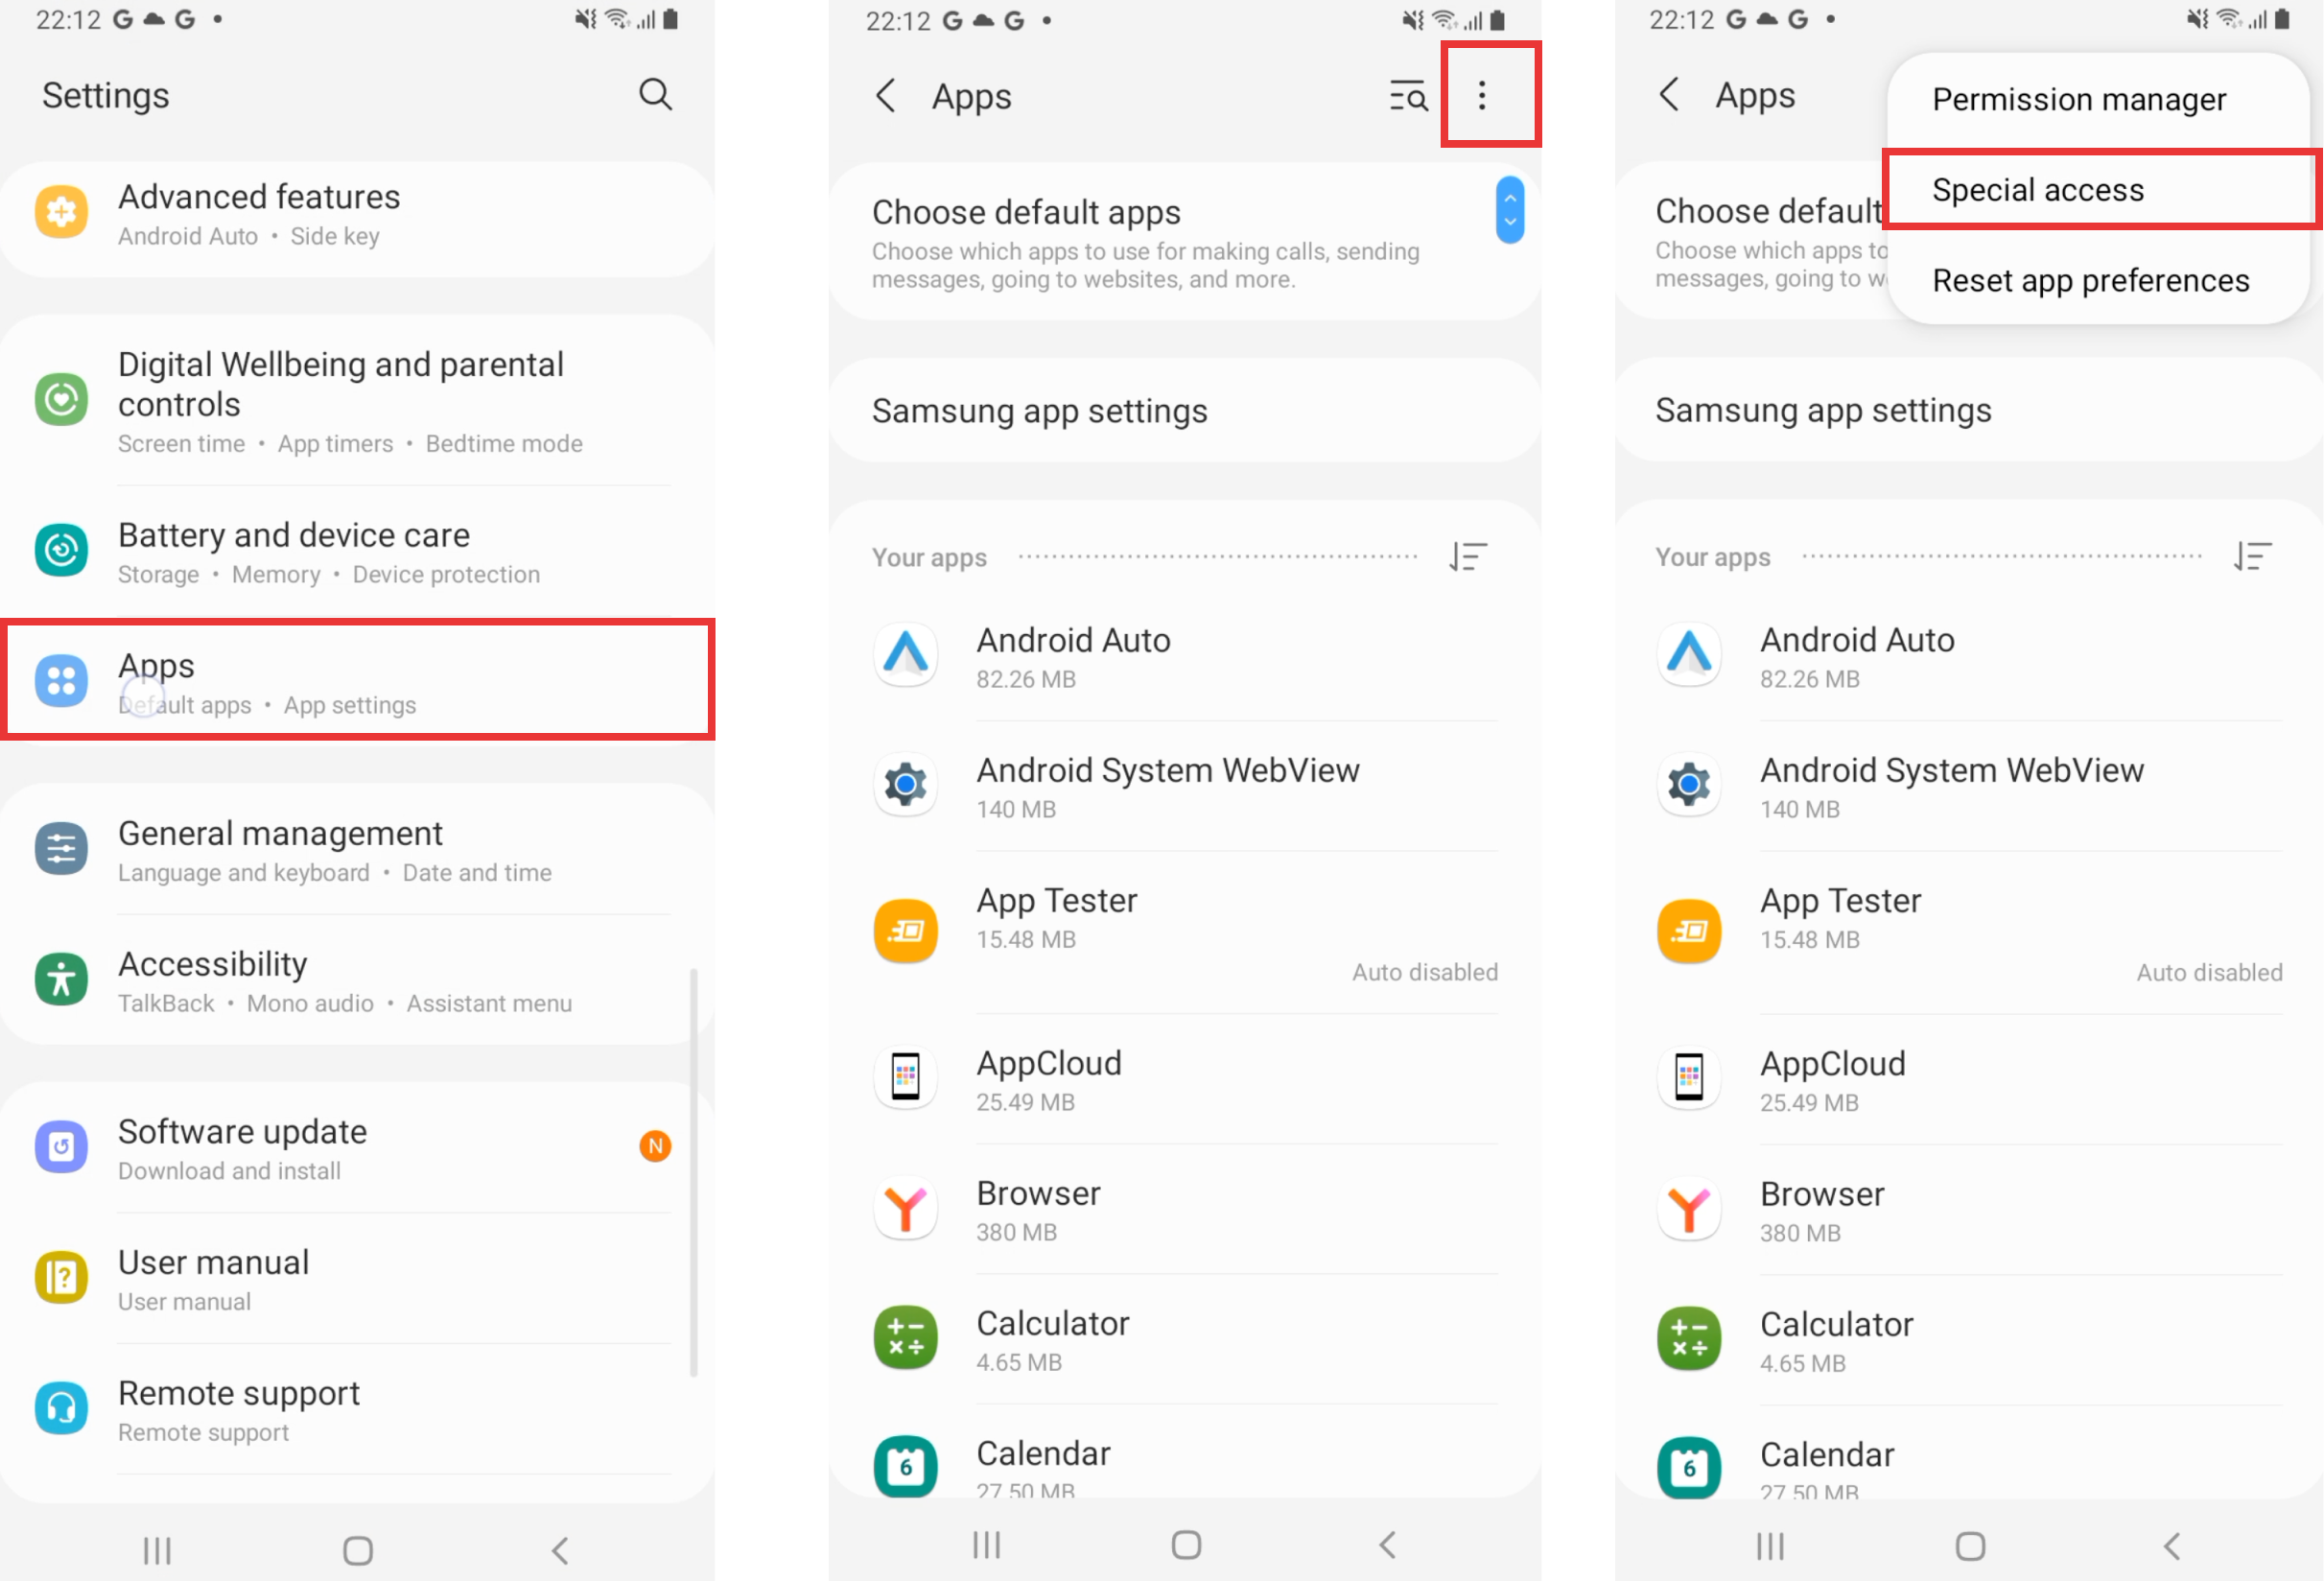Open Battery and device care

point(357,551)
